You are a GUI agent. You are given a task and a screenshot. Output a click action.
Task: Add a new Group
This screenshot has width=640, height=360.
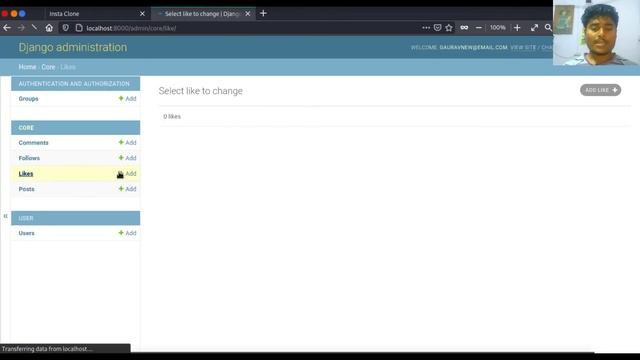coord(127,99)
